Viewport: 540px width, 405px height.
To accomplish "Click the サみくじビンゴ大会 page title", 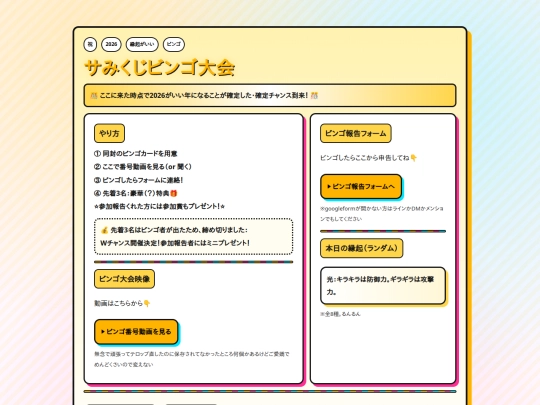I will (x=160, y=68).
